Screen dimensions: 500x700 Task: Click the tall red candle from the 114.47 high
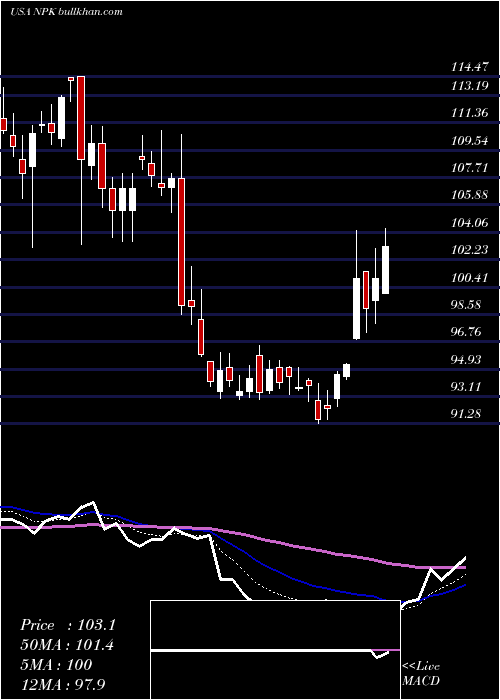81,118
